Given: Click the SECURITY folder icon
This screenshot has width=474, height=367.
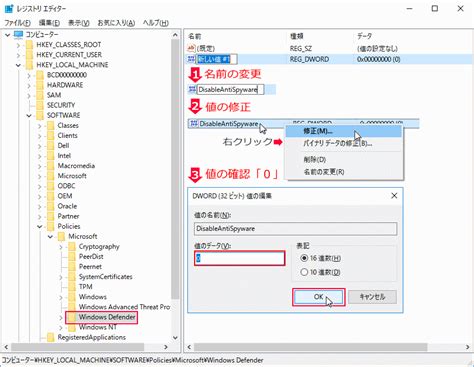Looking at the screenshot, I should [x=40, y=105].
